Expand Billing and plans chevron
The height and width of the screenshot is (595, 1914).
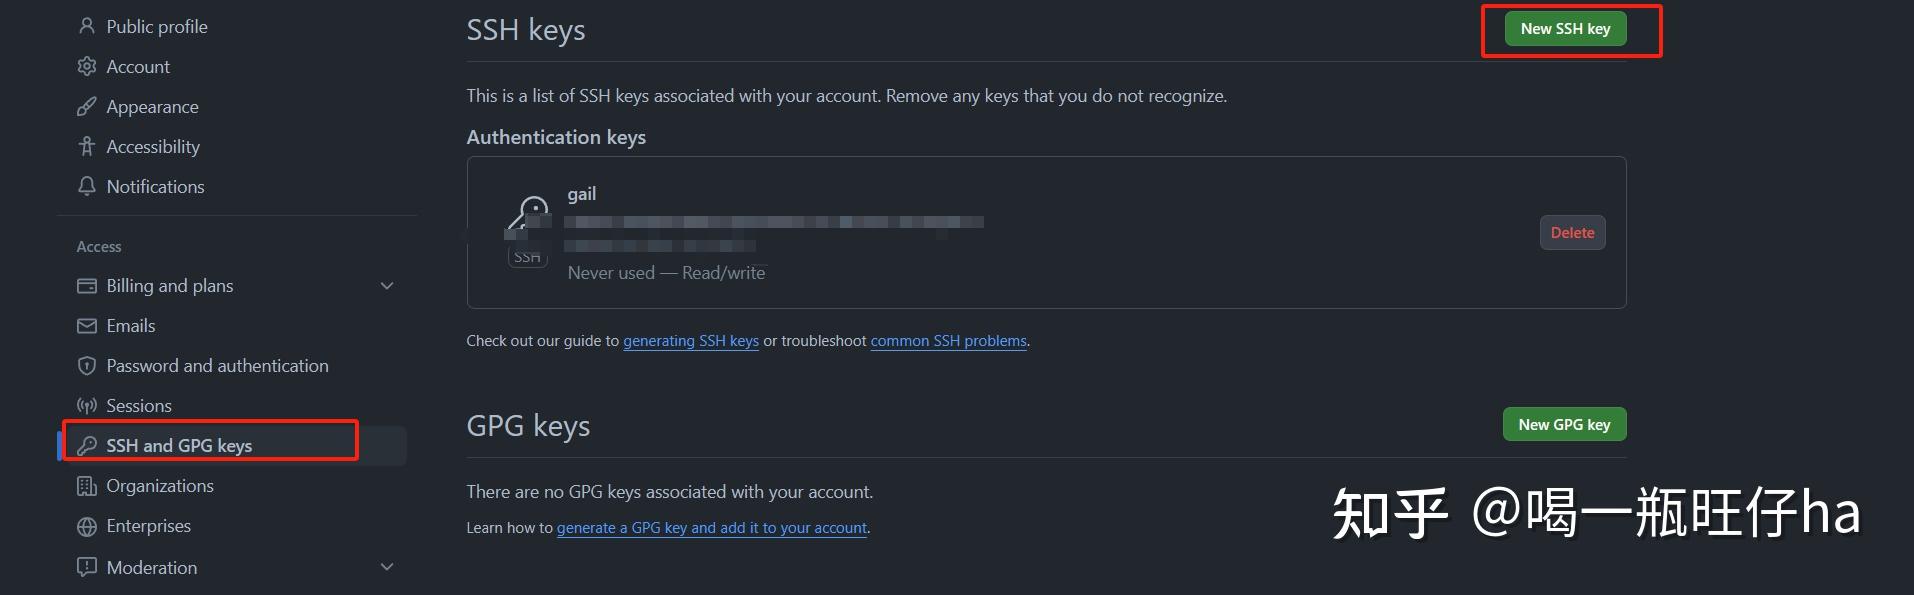click(387, 286)
